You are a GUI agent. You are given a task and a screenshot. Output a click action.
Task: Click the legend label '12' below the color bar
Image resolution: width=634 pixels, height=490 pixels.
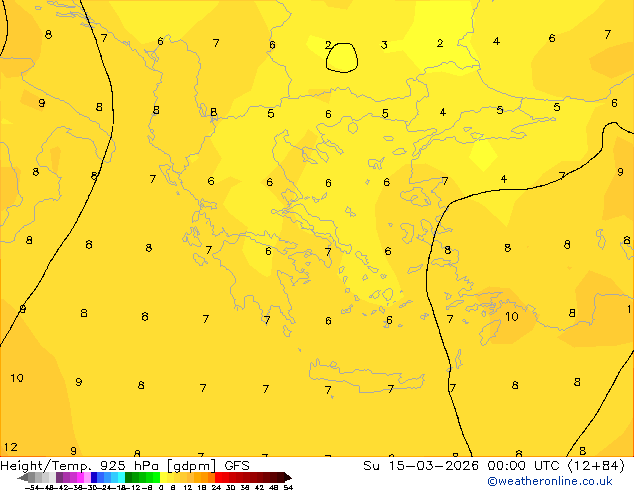click(x=188, y=487)
